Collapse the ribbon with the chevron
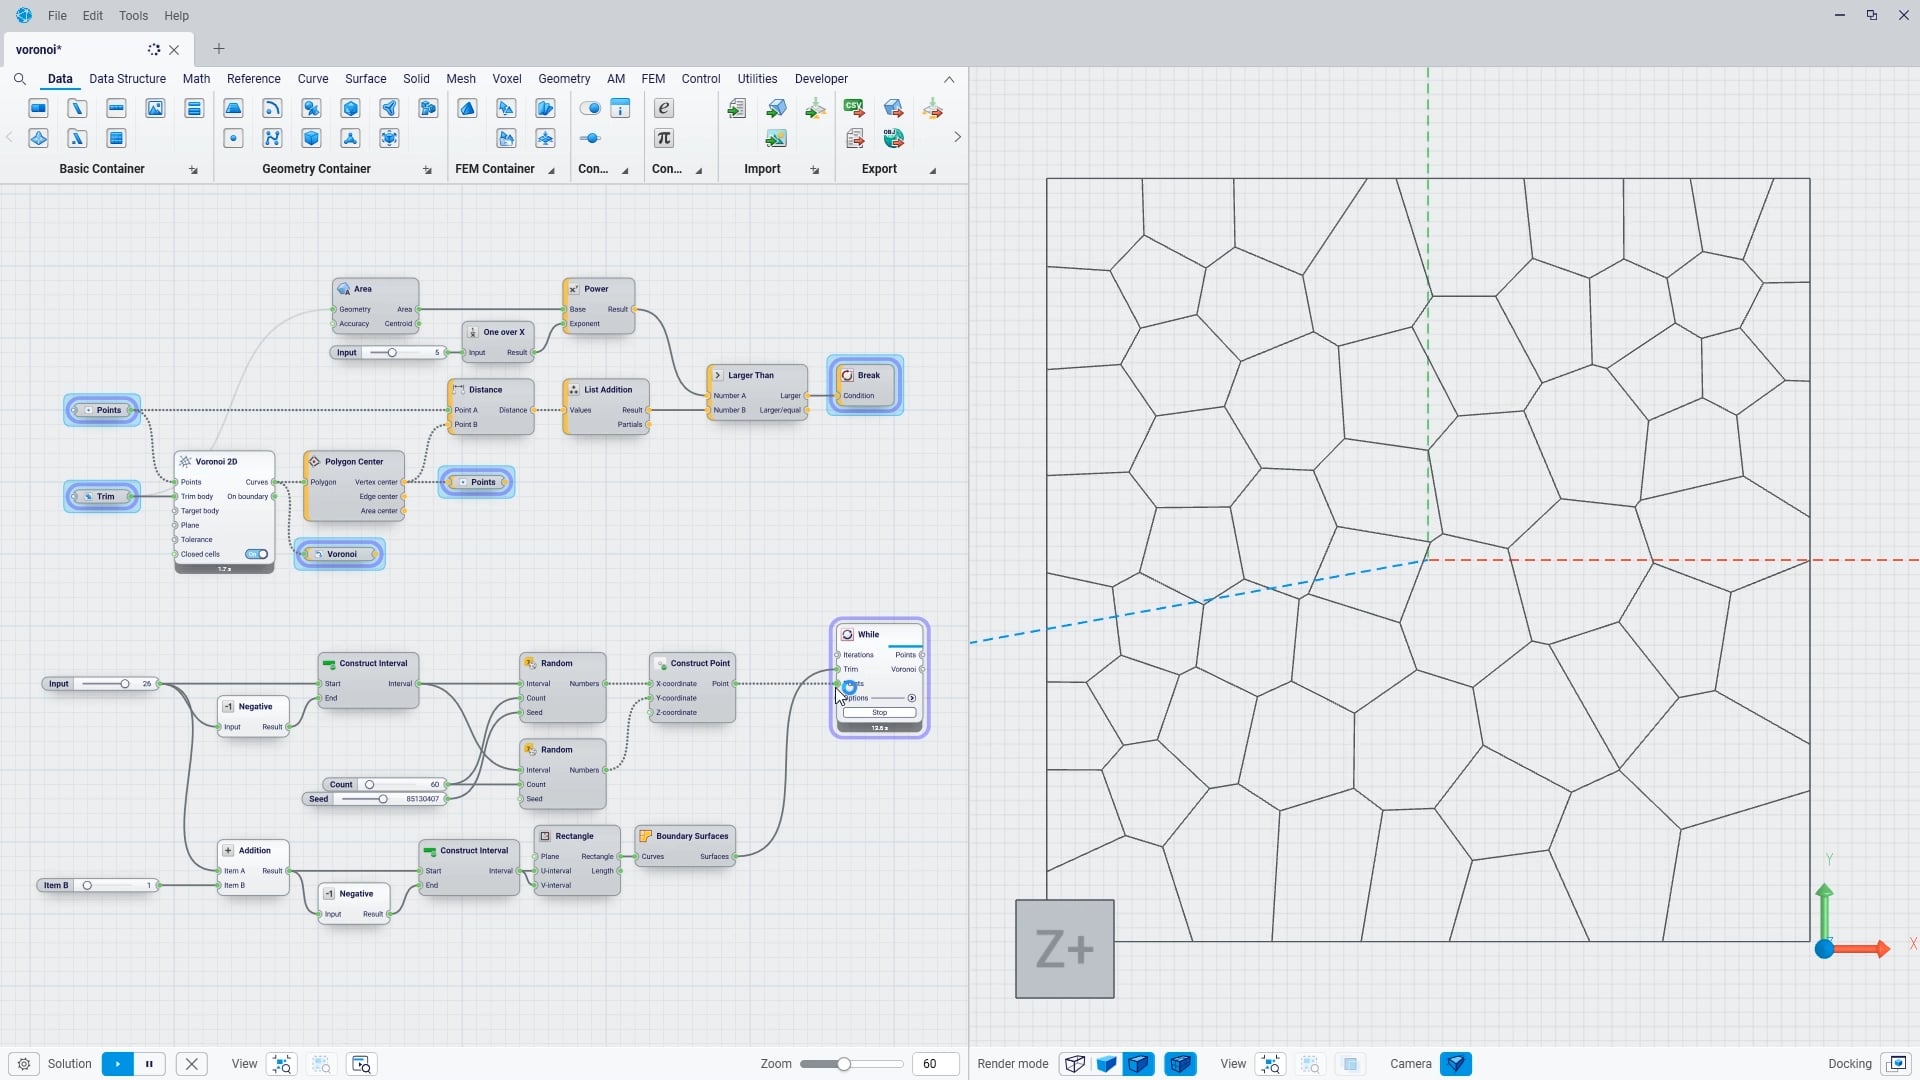 point(949,79)
